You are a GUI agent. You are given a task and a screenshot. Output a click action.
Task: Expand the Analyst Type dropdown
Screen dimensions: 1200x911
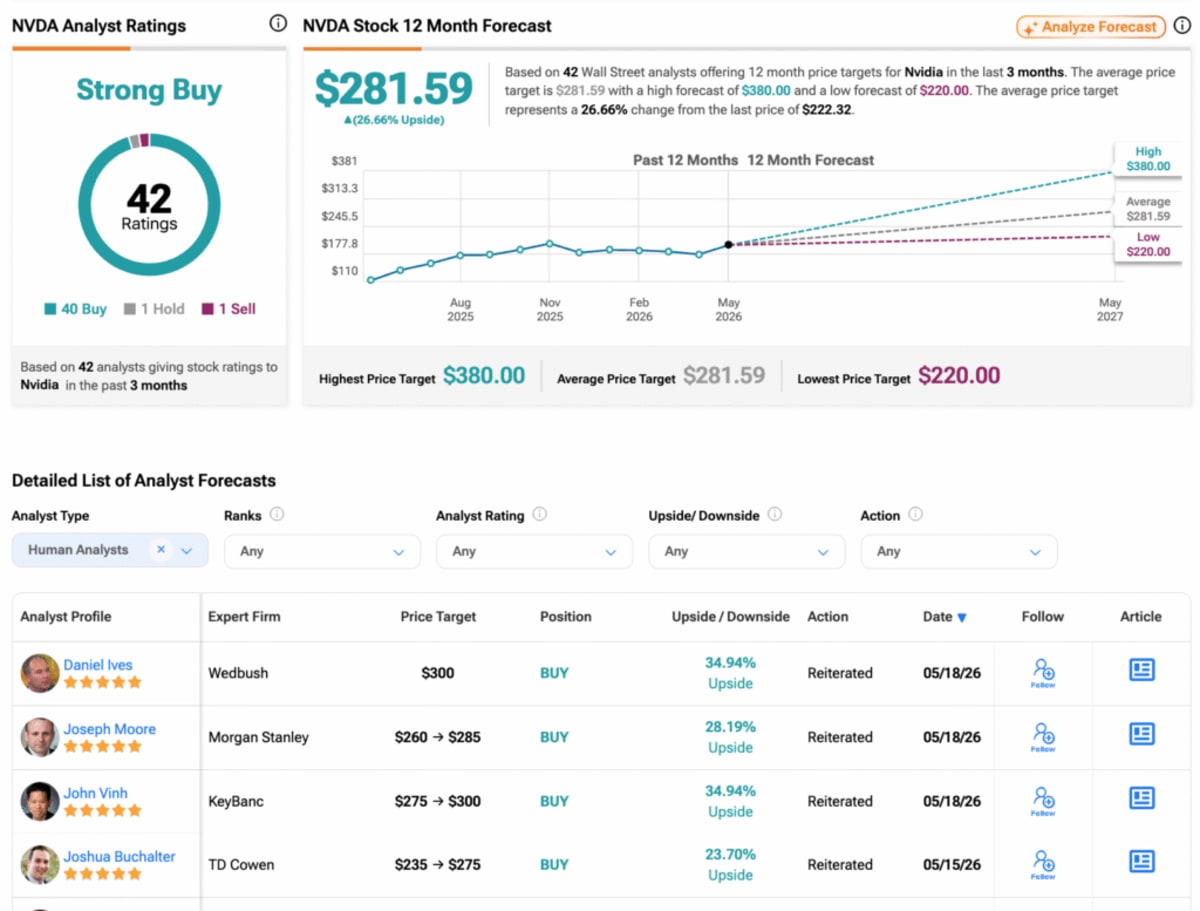tap(187, 551)
